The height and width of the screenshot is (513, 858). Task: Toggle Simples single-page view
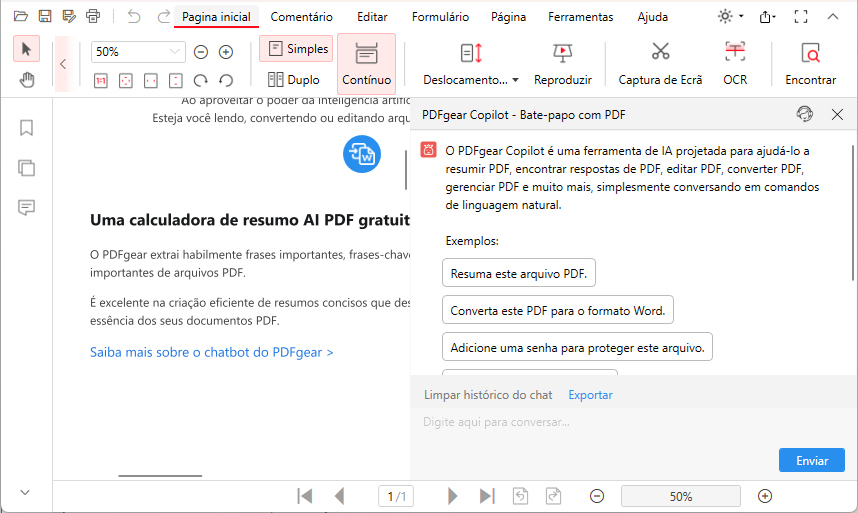(x=296, y=49)
